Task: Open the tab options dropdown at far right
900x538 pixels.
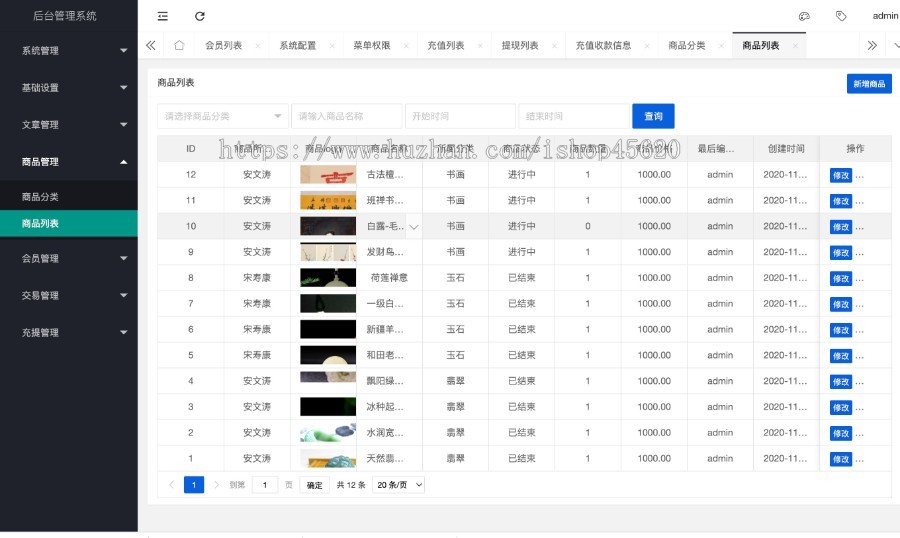Action: click(895, 45)
